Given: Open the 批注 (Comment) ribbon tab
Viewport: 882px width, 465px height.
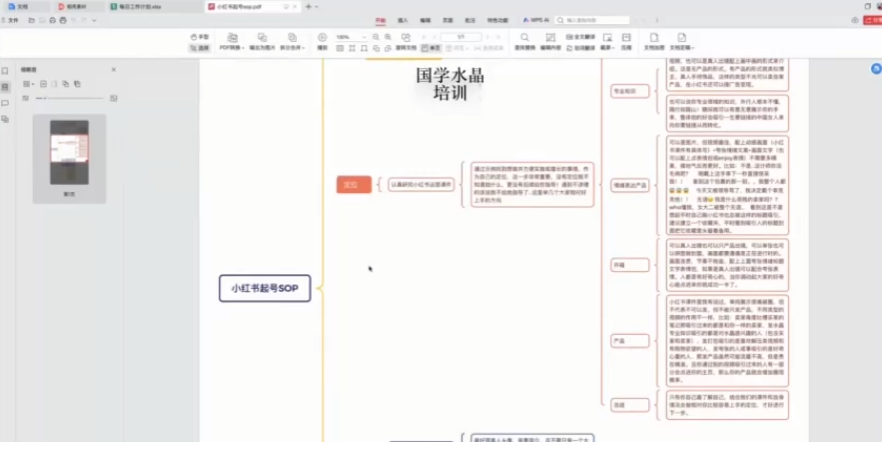Looking at the screenshot, I should (x=470, y=20).
